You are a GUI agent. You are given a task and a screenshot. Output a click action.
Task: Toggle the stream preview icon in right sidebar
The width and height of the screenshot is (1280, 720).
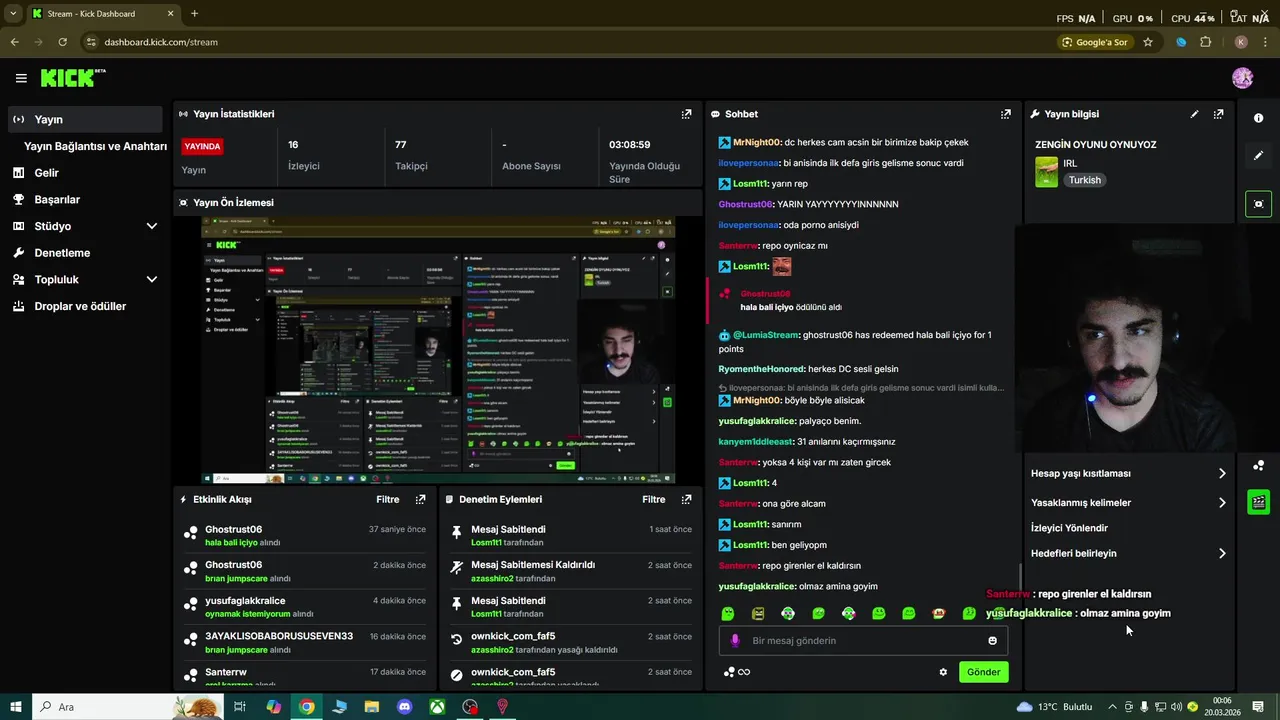click(x=1258, y=204)
